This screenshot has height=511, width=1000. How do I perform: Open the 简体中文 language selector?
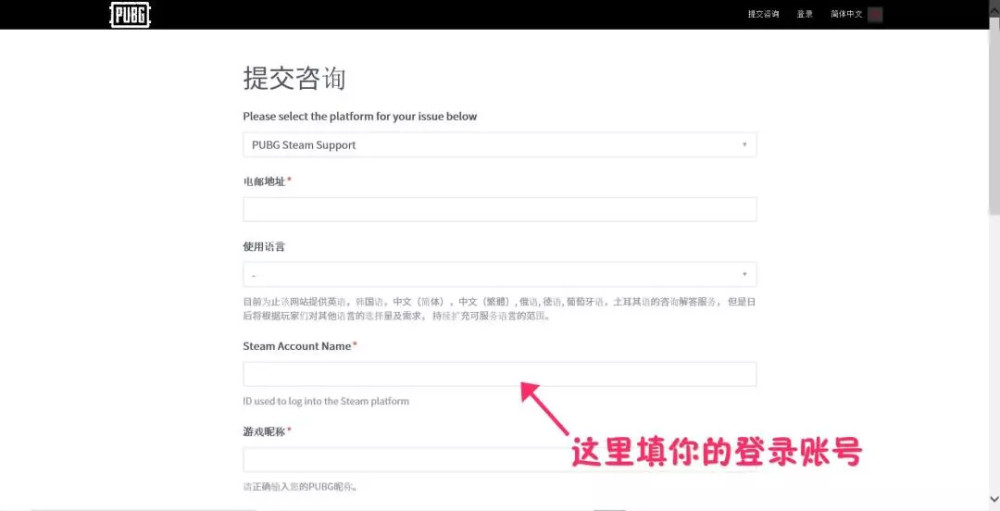(x=846, y=15)
